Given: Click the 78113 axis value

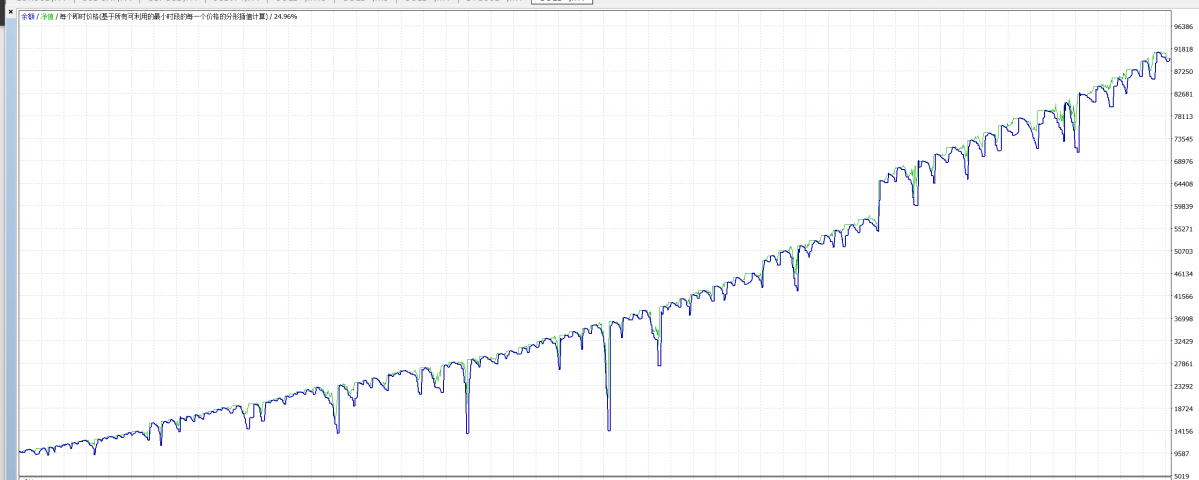Looking at the screenshot, I should (x=1183, y=117).
